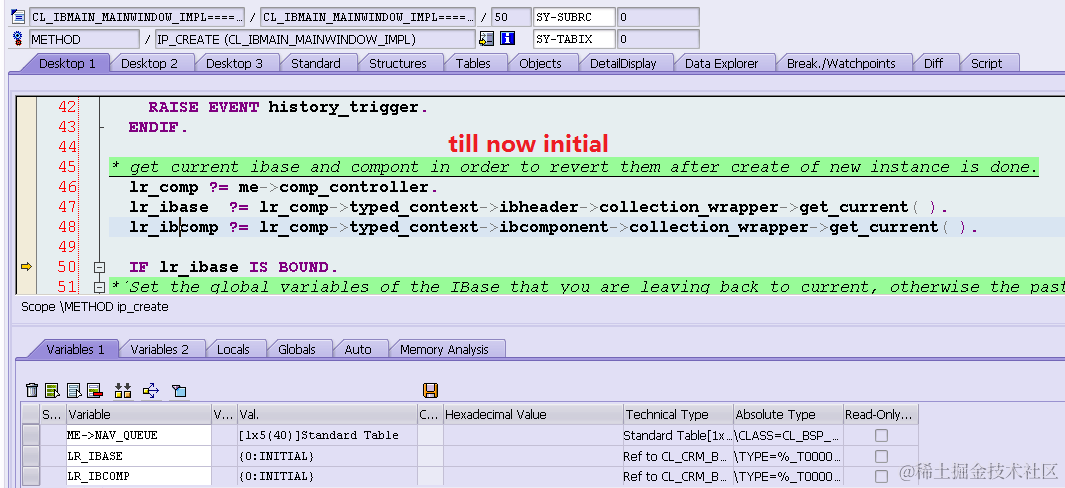This screenshot has width=1065, height=488.
Task: Click the Hexadecimal Value column header
Action: click(532, 415)
